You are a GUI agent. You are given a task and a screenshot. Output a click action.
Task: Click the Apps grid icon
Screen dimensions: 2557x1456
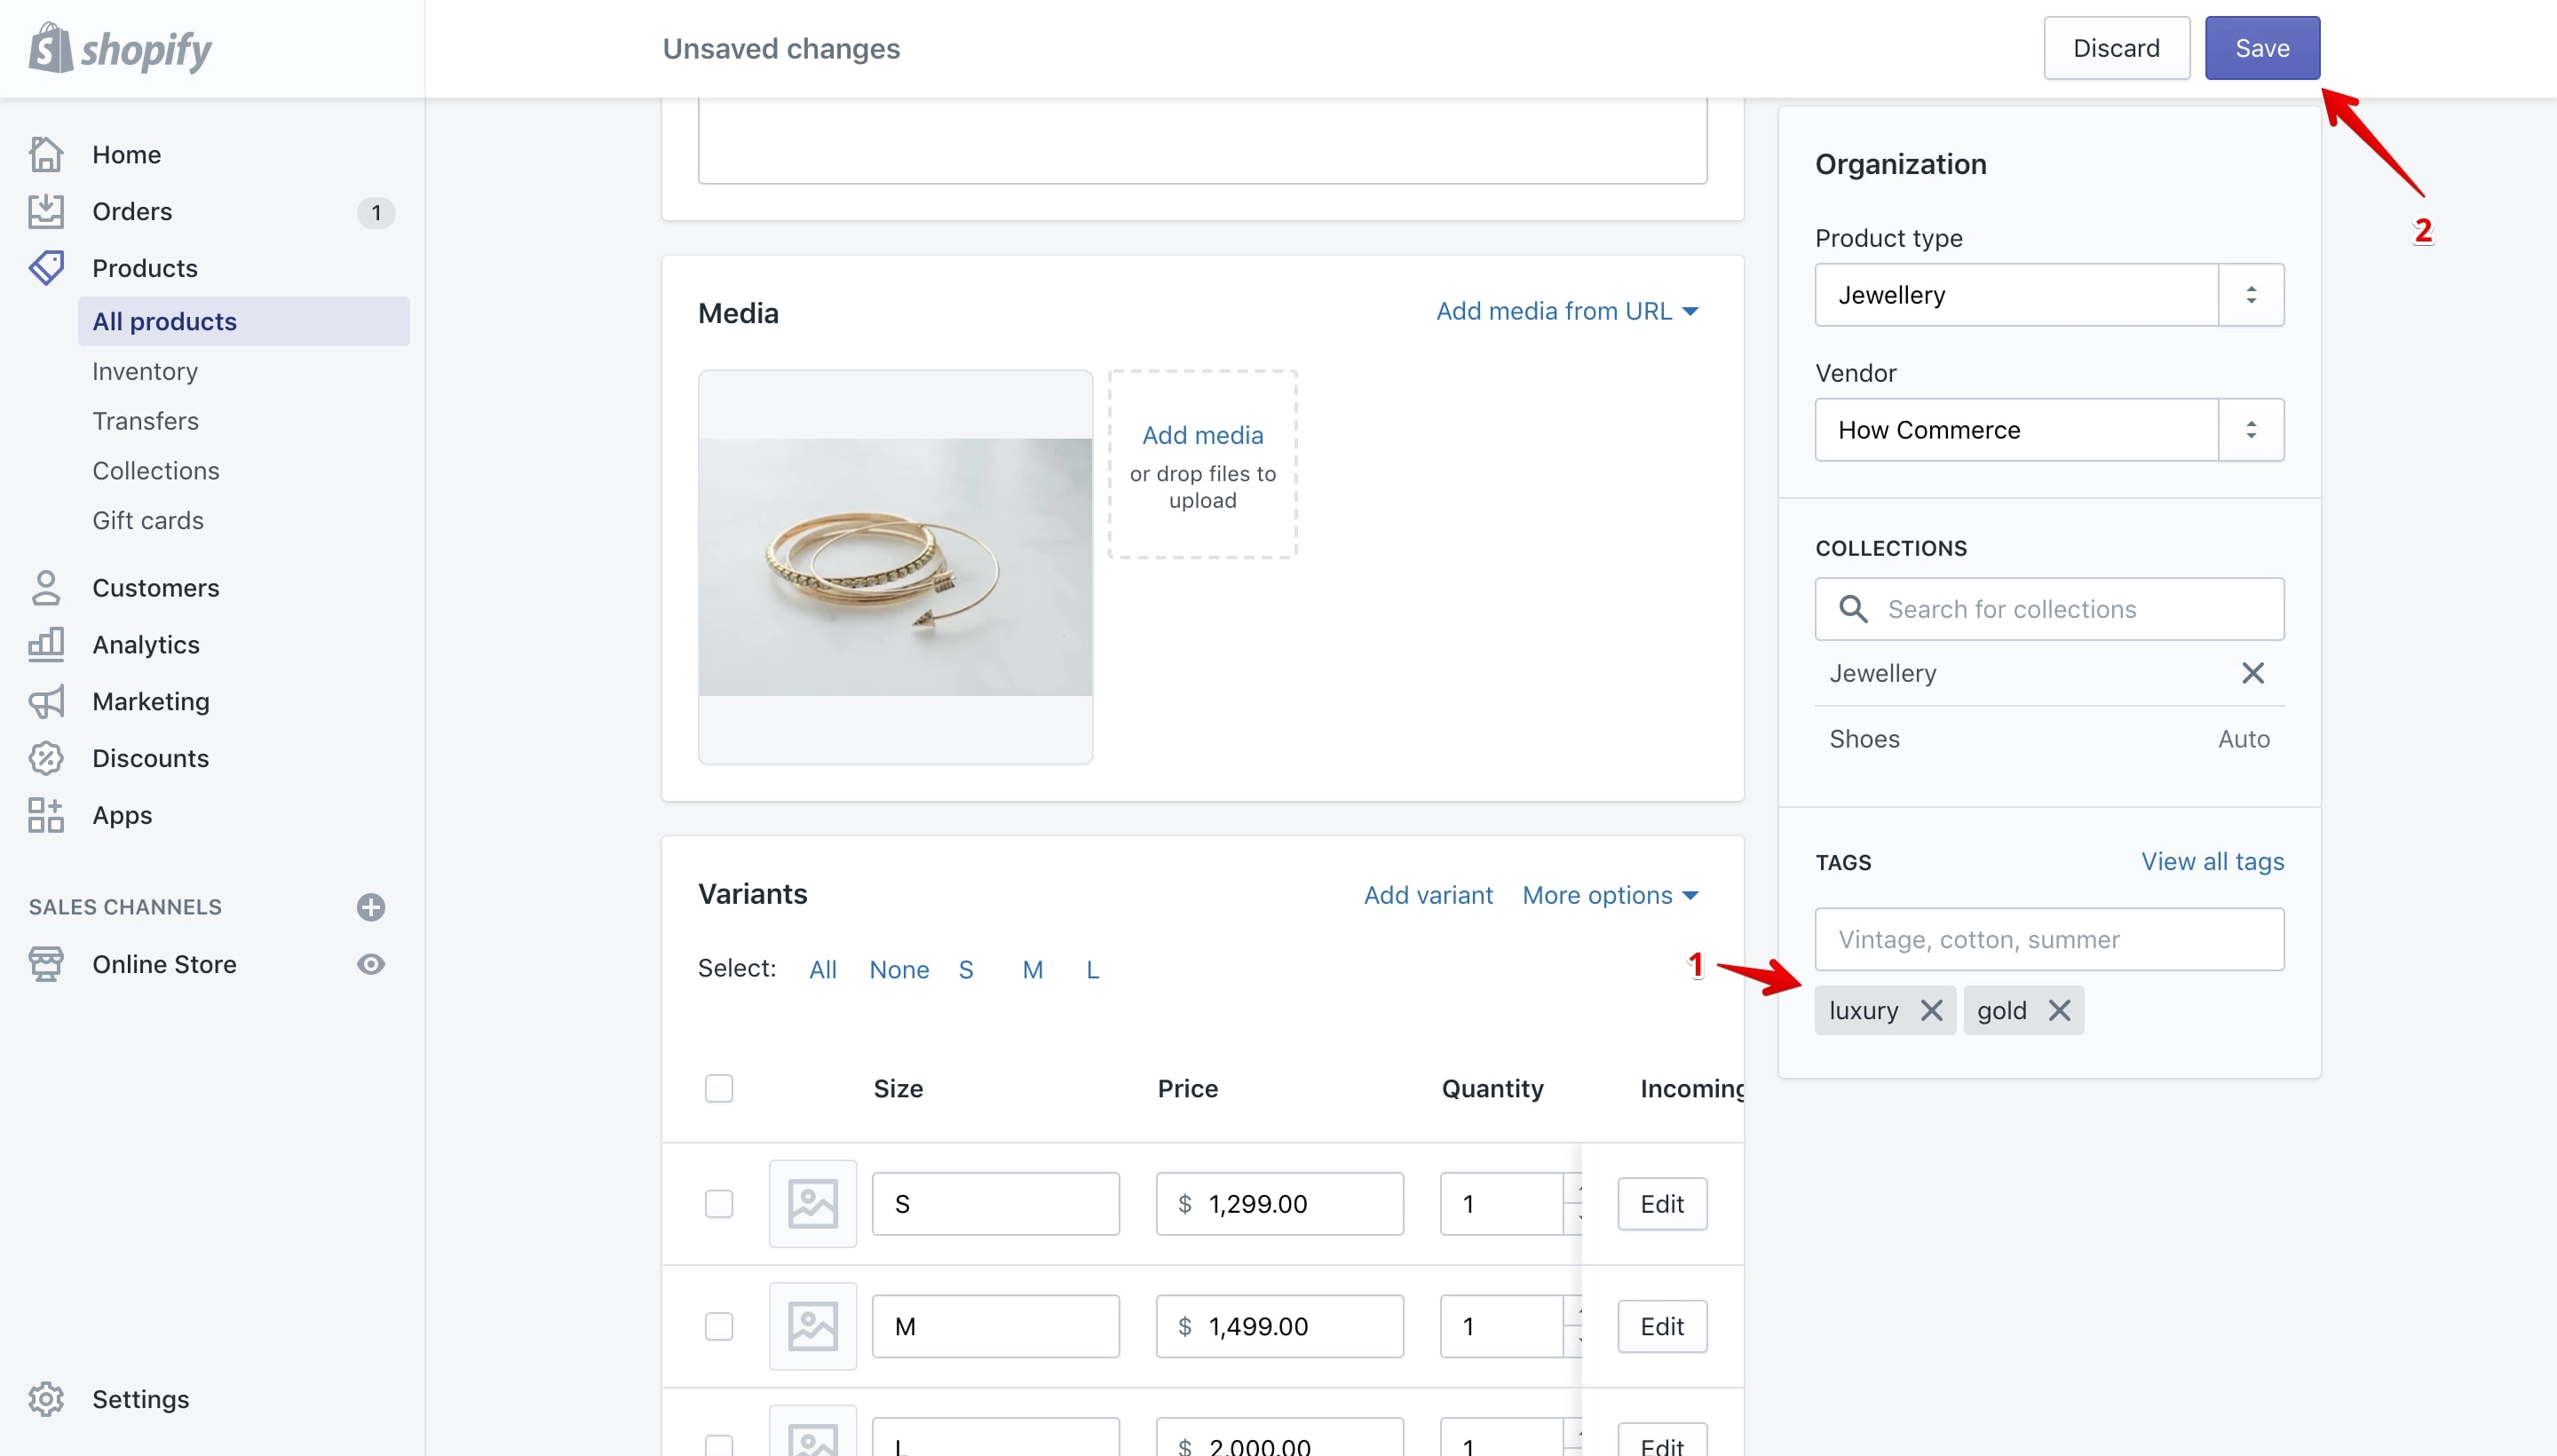(46, 815)
